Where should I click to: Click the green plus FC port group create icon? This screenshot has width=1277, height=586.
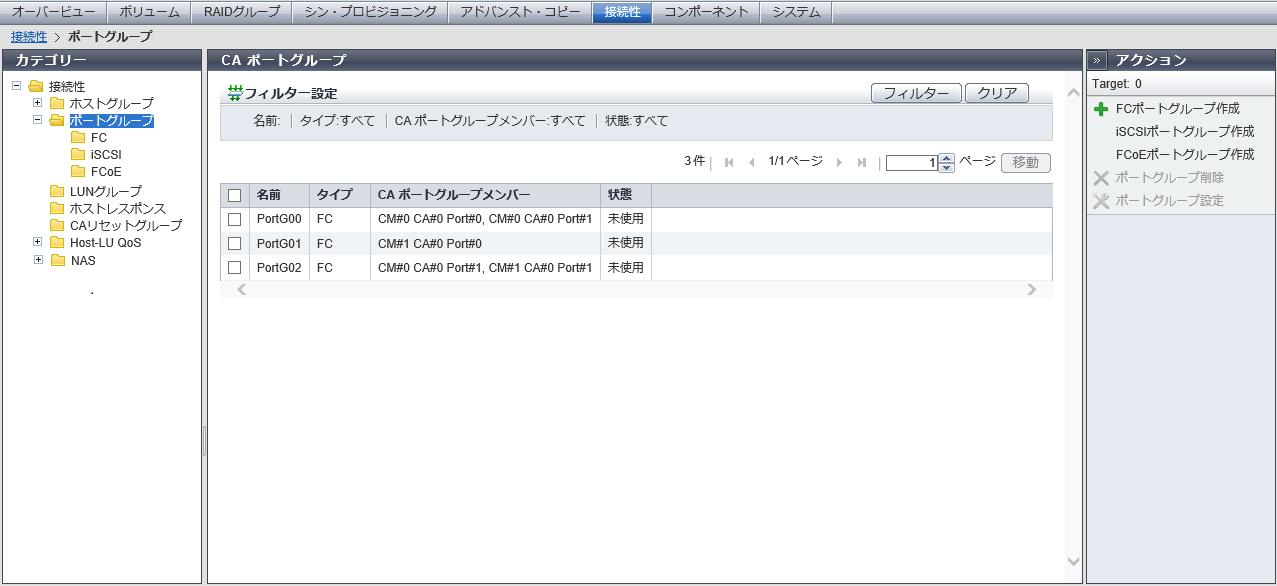point(1101,109)
